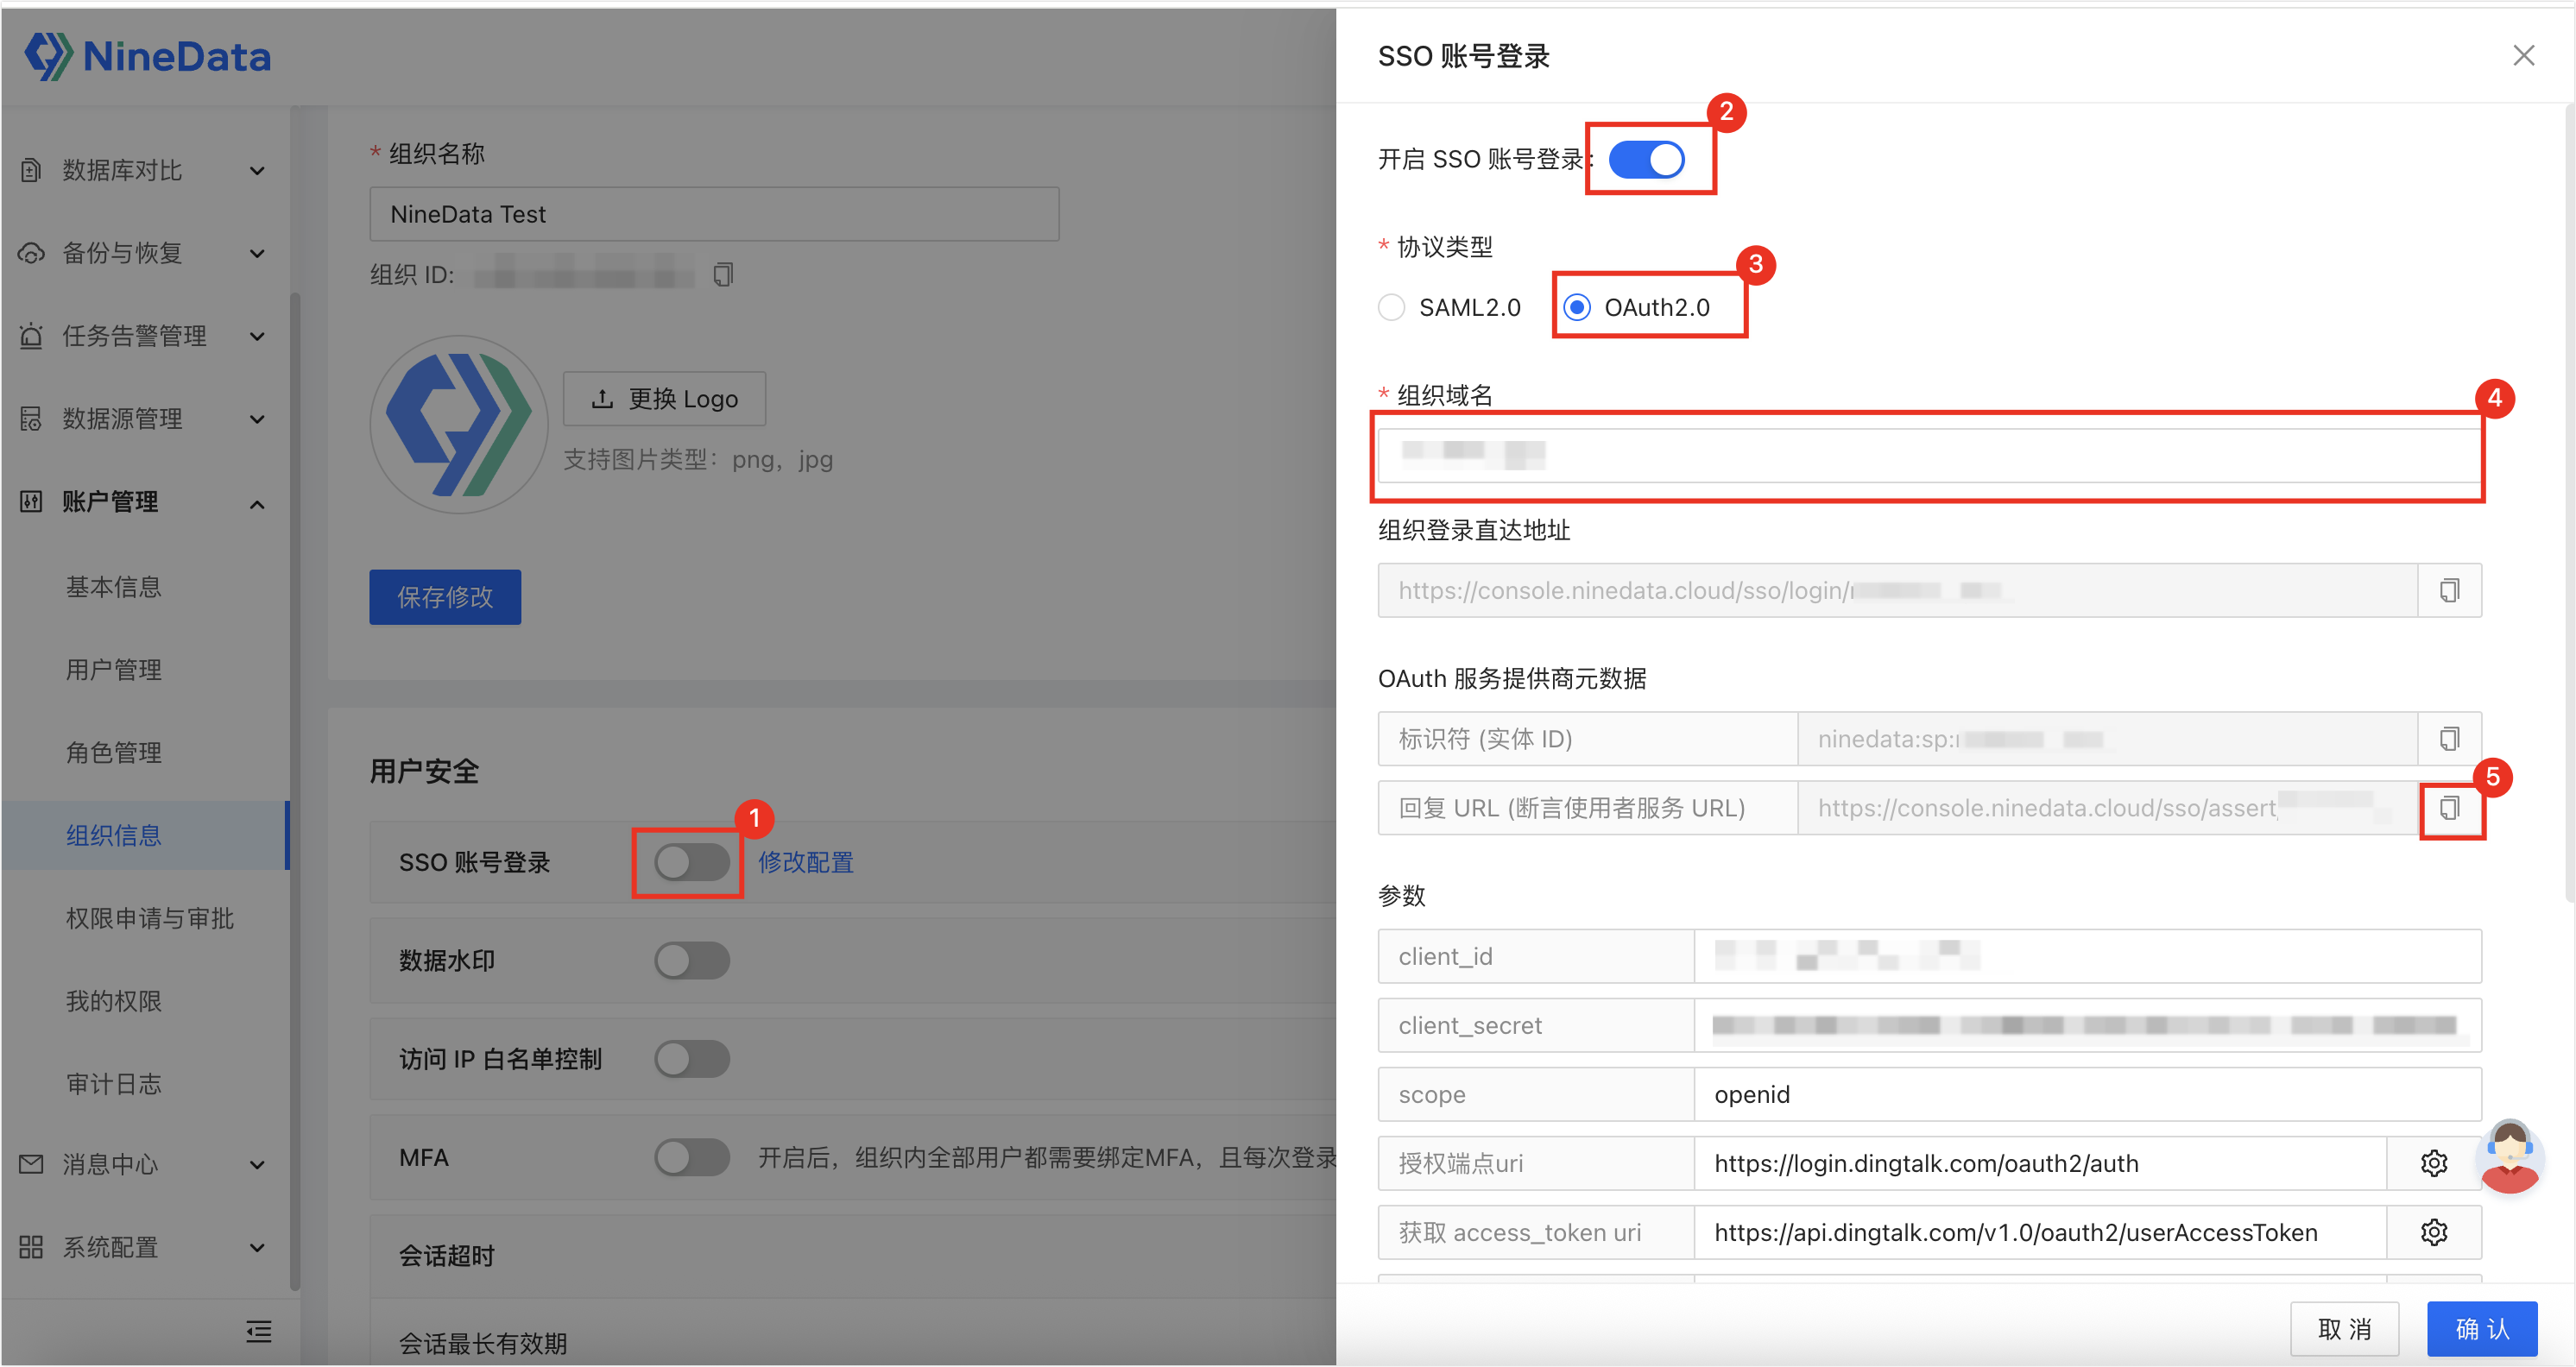Select the SAML2.0 protocol radio option

coord(1391,307)
